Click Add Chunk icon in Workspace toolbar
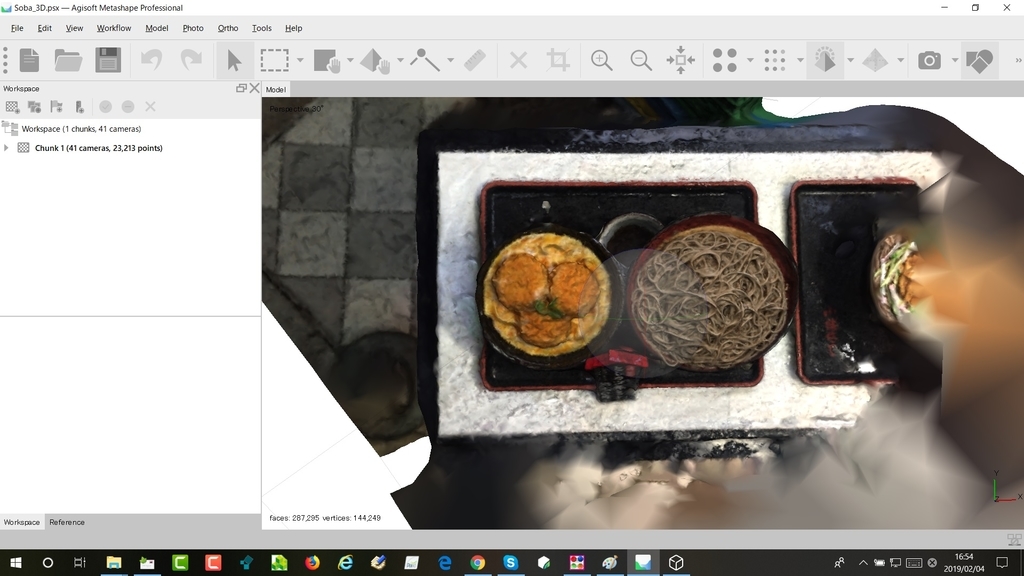The image size is (1024, 576). point(12,106)
